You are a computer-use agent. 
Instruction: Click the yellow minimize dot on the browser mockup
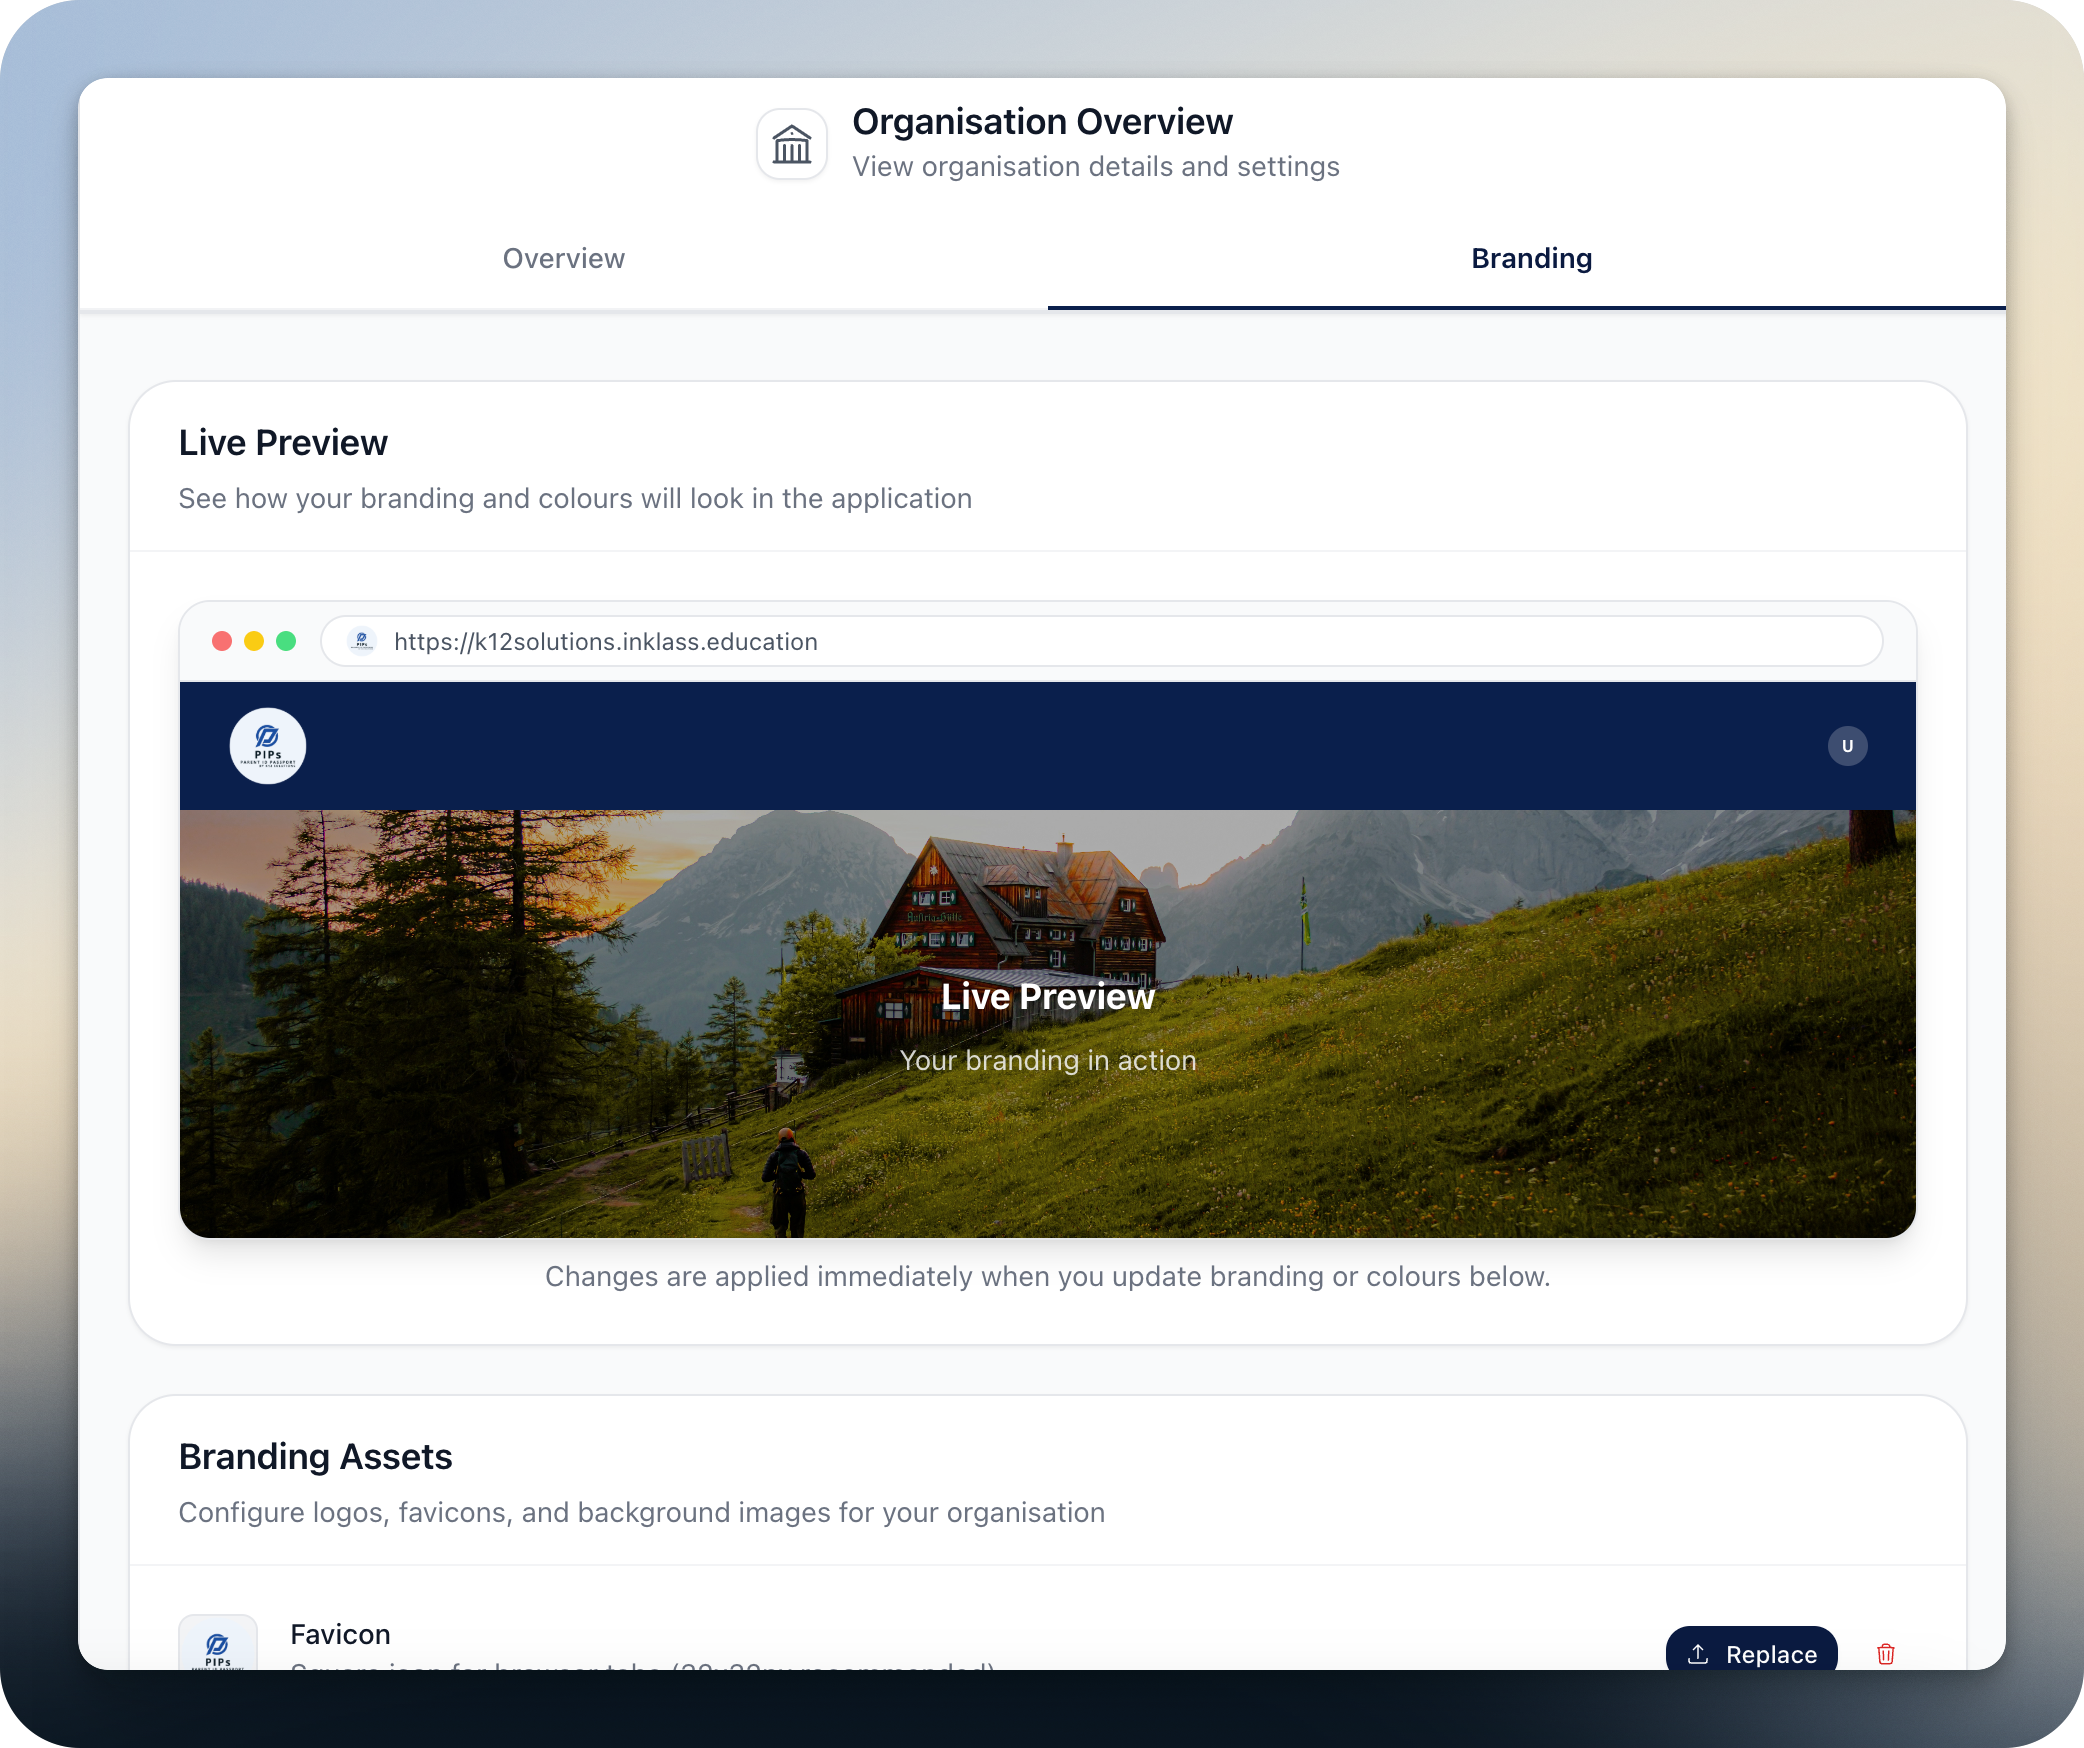pos(254,641)
